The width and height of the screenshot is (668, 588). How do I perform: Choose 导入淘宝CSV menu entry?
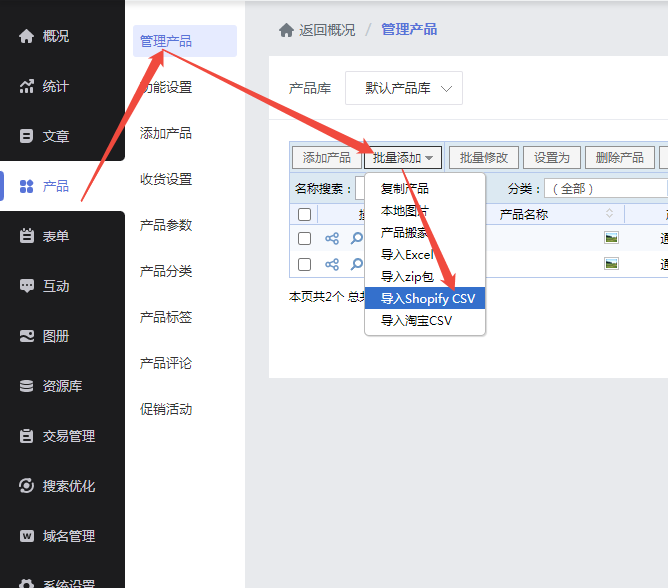[416, 321]
